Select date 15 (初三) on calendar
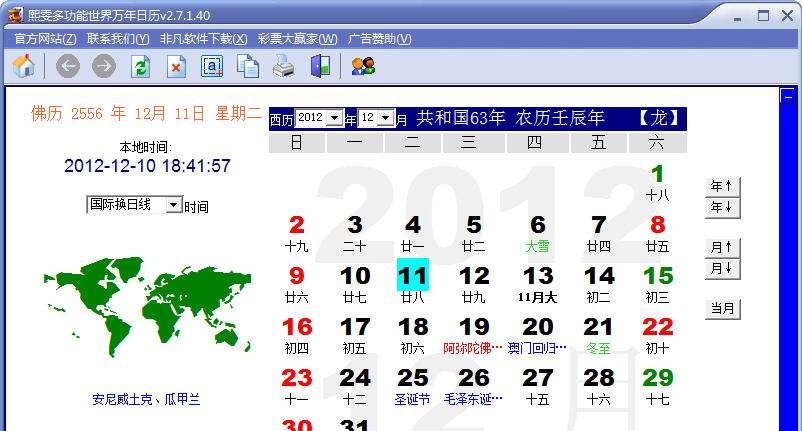Image resolution: width=802 pixels, height=431 pixels. click(x=658, y=276)
